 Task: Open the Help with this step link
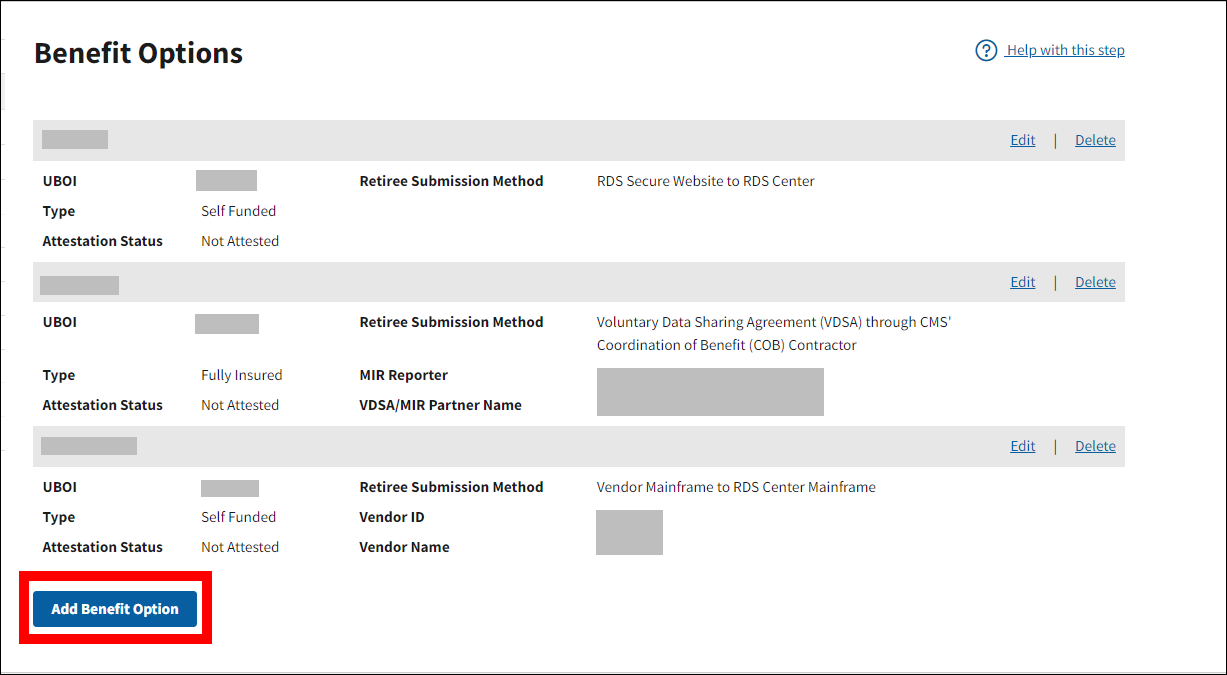(1065, 50)
